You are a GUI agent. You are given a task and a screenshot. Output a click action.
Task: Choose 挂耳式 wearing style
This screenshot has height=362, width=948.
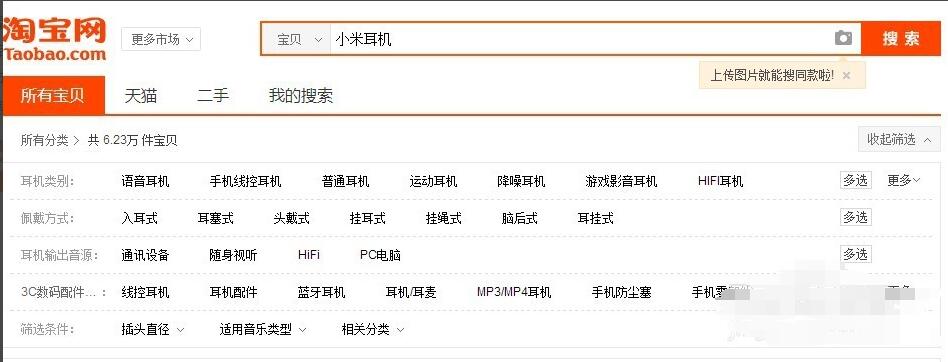(368, 218)
